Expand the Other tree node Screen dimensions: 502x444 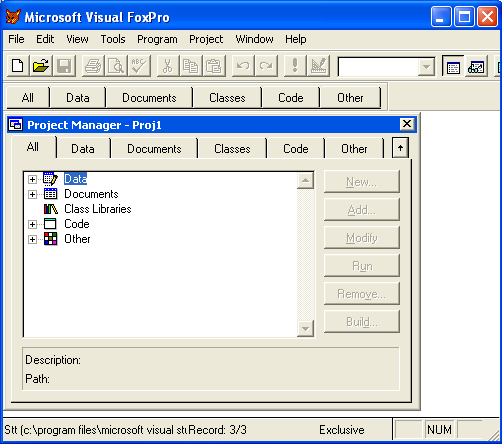32,239
